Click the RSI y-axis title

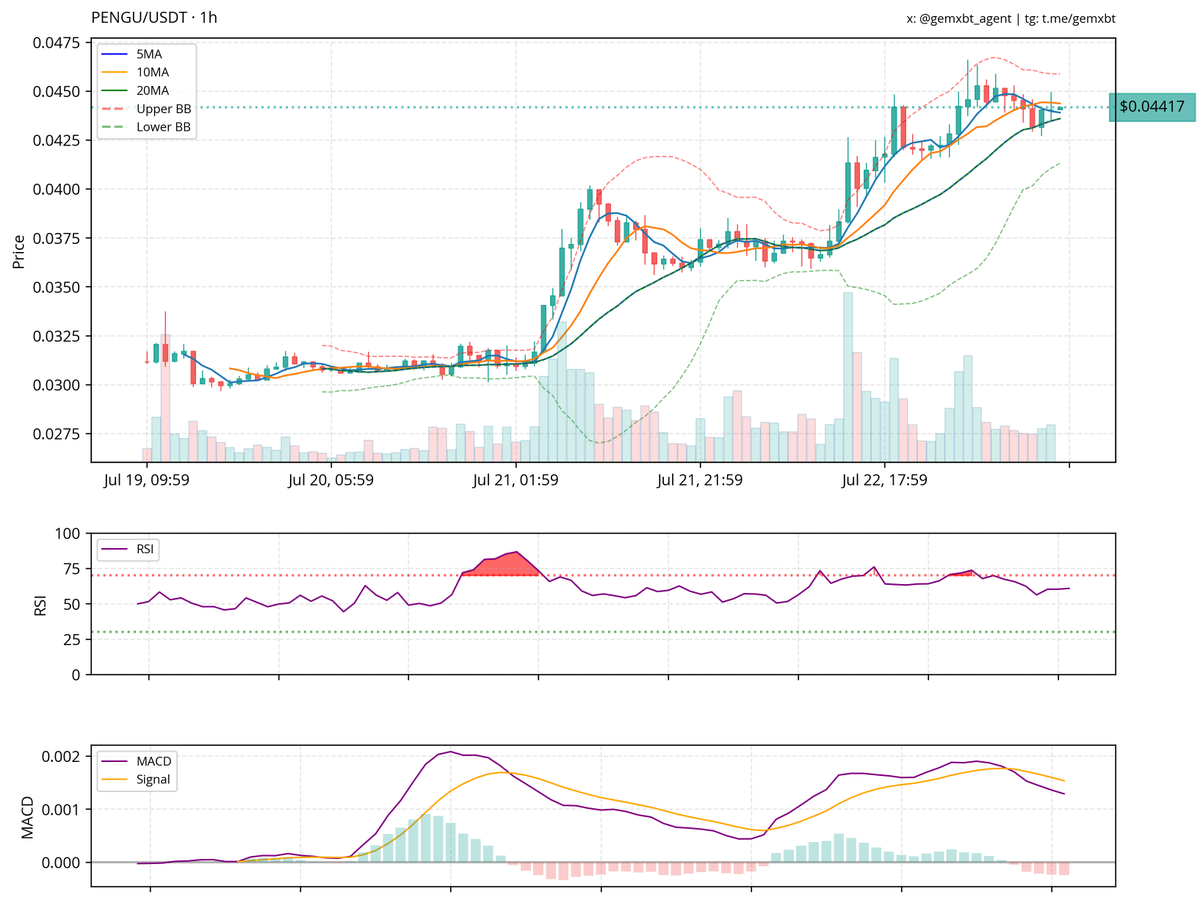41,604
